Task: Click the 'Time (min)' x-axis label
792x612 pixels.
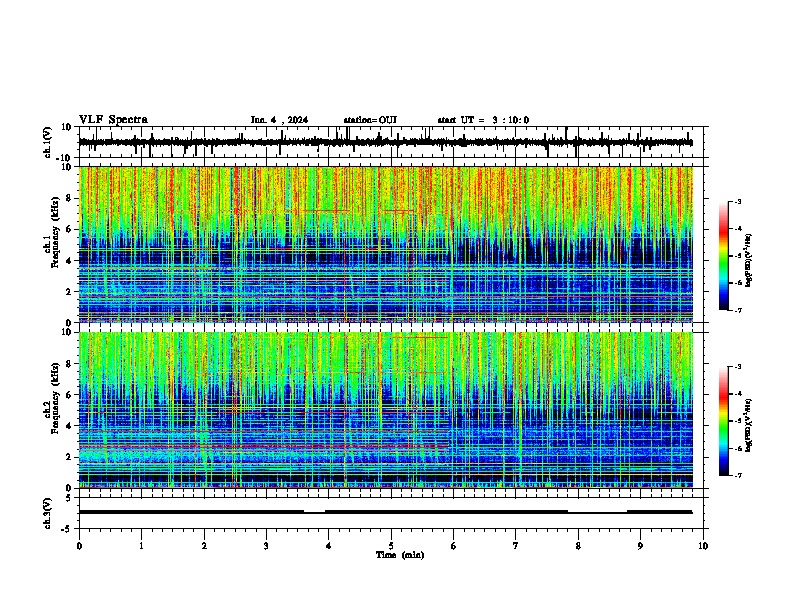Action: (400, 555)
